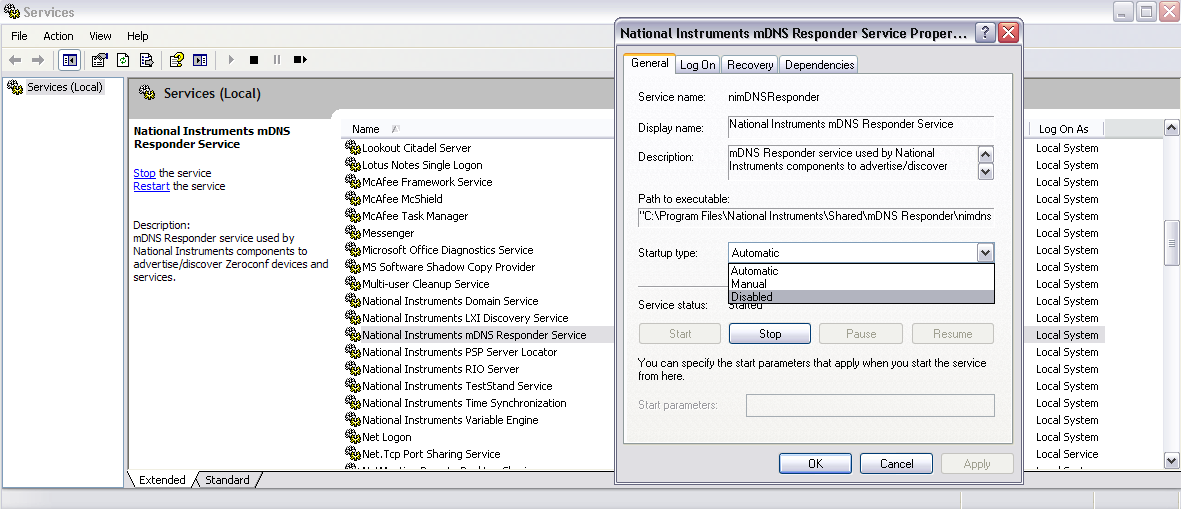The height and width of the screenshot is (509, 1181).
Task: Click the Pause Service toolbar icon
Action: pos(276,59)
